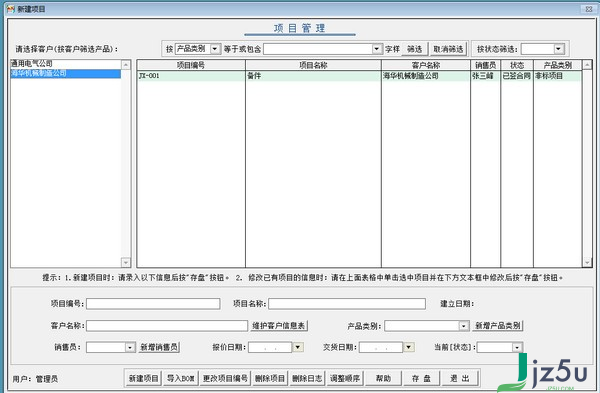Click the 项目名称 column header
This screenshot has width=600, height=393.
coord(313,65)
